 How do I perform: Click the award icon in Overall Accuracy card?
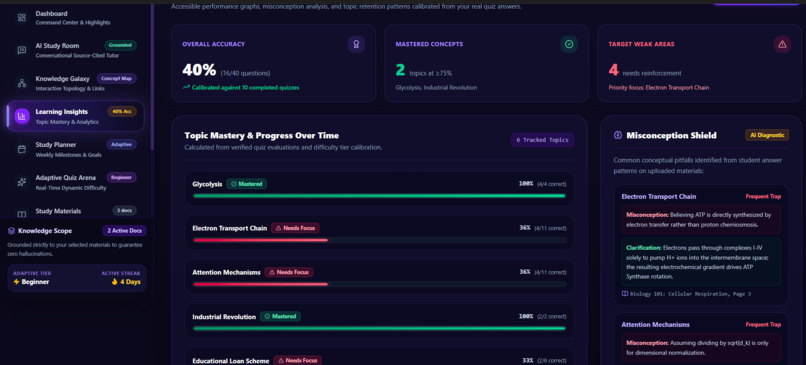[356, 44]
